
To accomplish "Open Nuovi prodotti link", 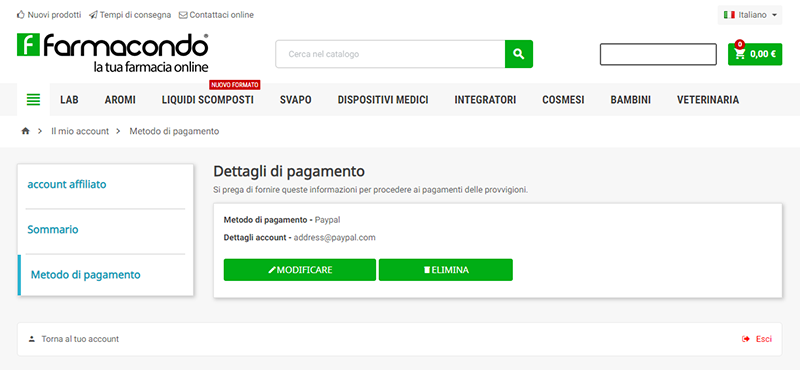I will coord(49,15).
